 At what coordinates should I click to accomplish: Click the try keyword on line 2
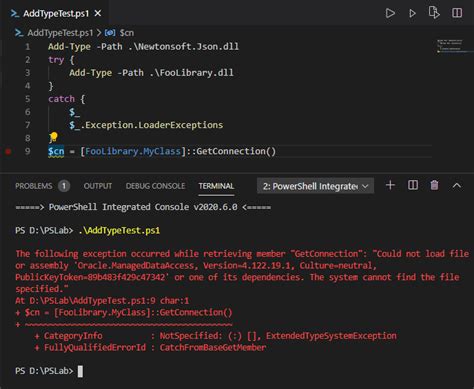[56, 60]
